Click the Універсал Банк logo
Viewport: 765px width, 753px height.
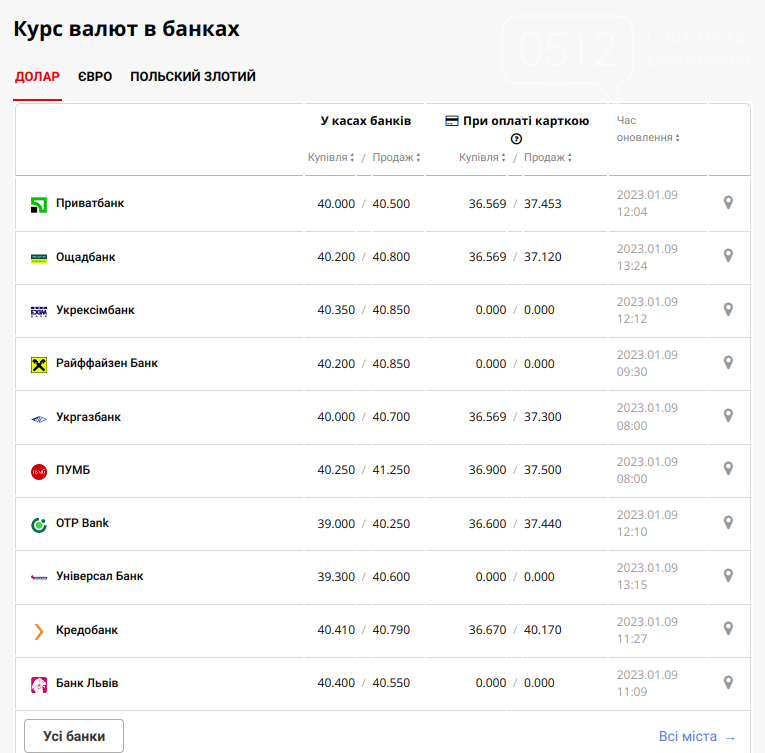39,578
